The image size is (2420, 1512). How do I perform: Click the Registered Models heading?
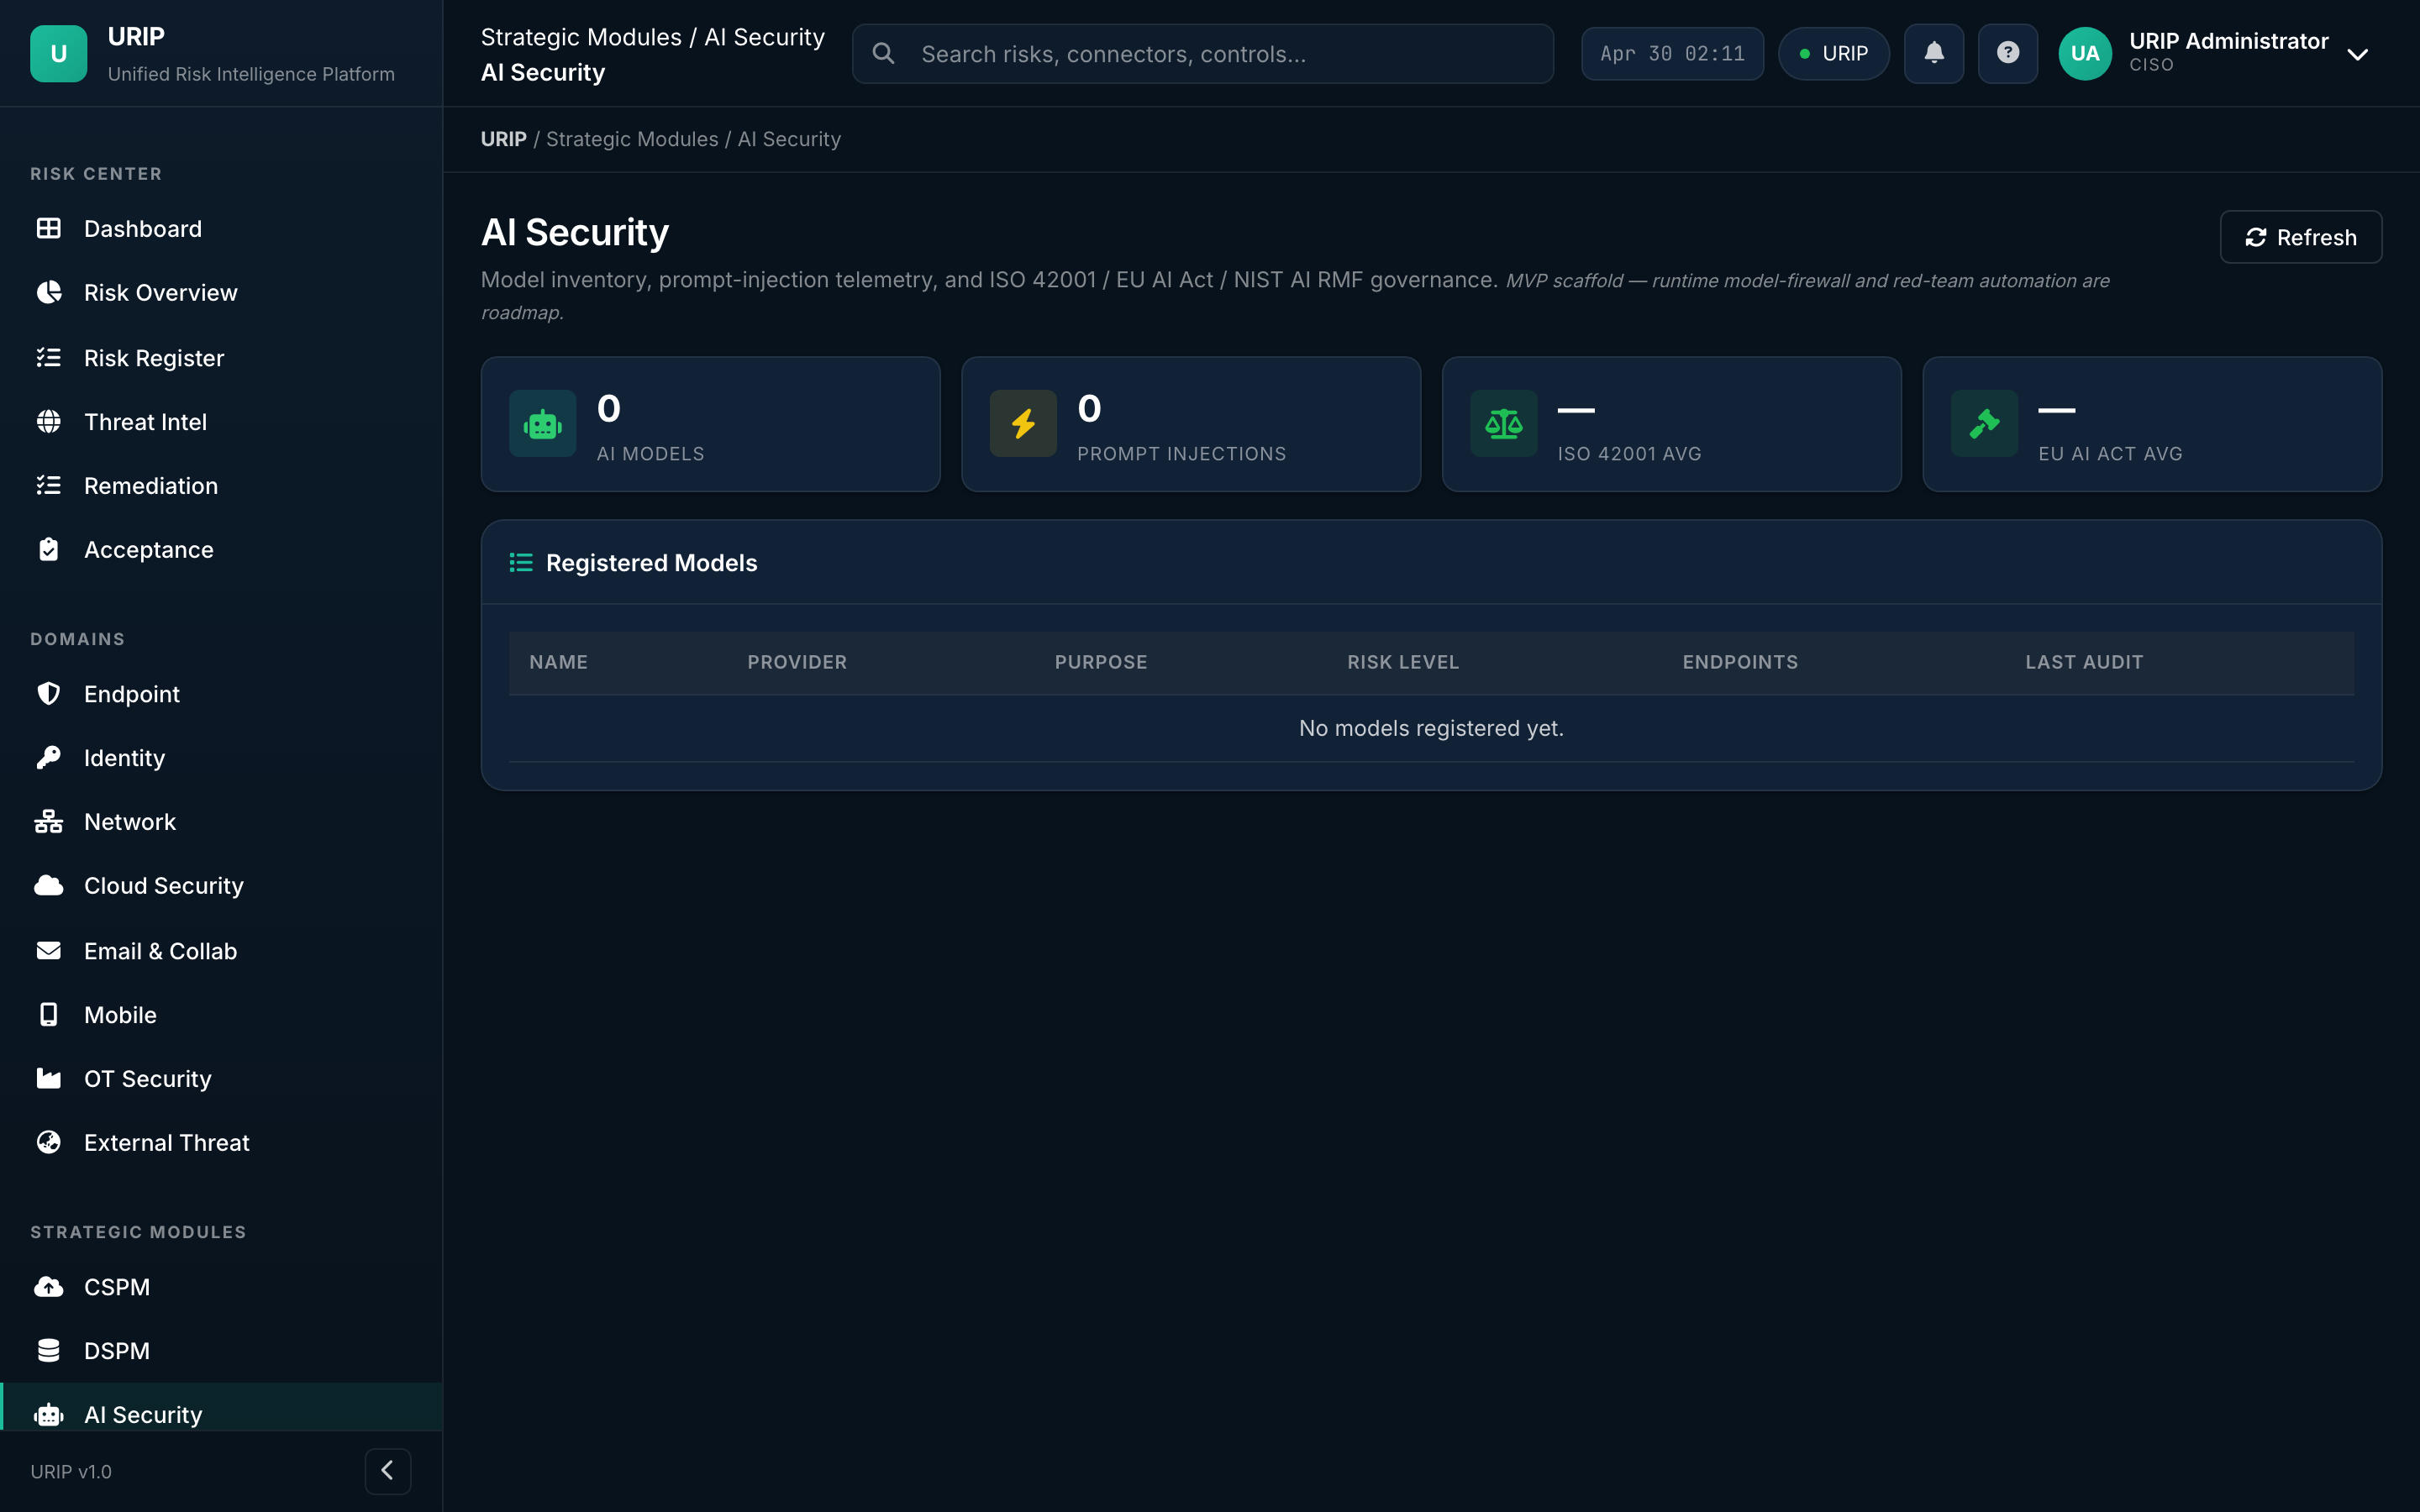coord(651,563)
